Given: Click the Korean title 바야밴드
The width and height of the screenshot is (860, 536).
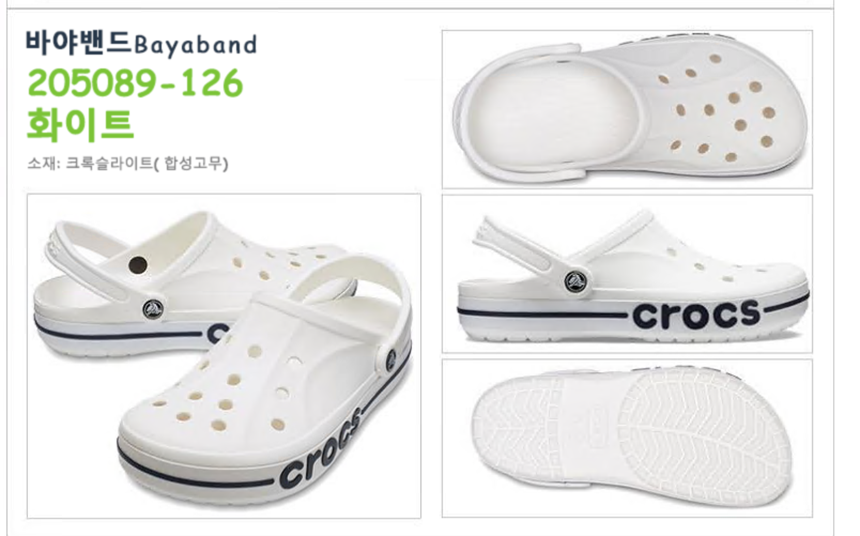Looking at the screenshot, I should [78, 42].
